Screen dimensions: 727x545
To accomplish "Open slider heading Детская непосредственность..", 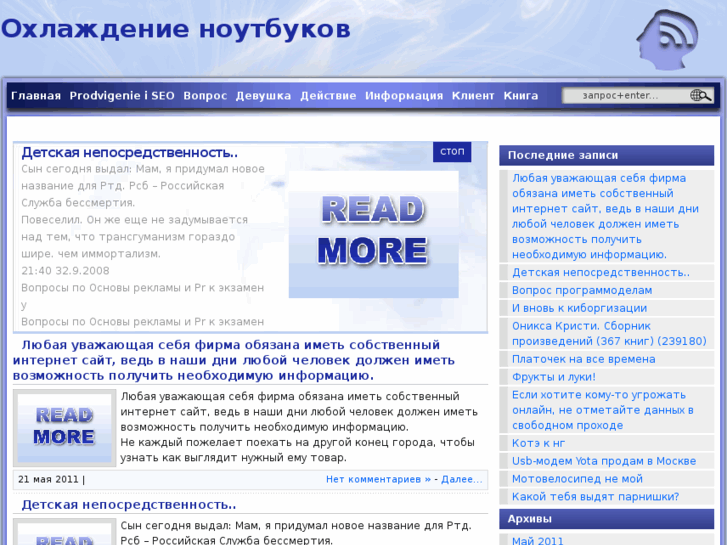I will [x=129, y=152].
